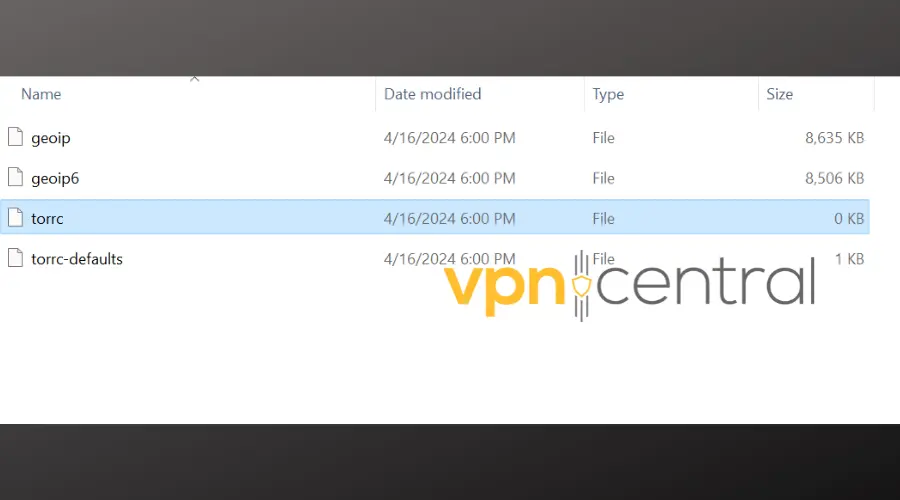
Task: Sort files by Date modified header
Action: pos(432,94)
